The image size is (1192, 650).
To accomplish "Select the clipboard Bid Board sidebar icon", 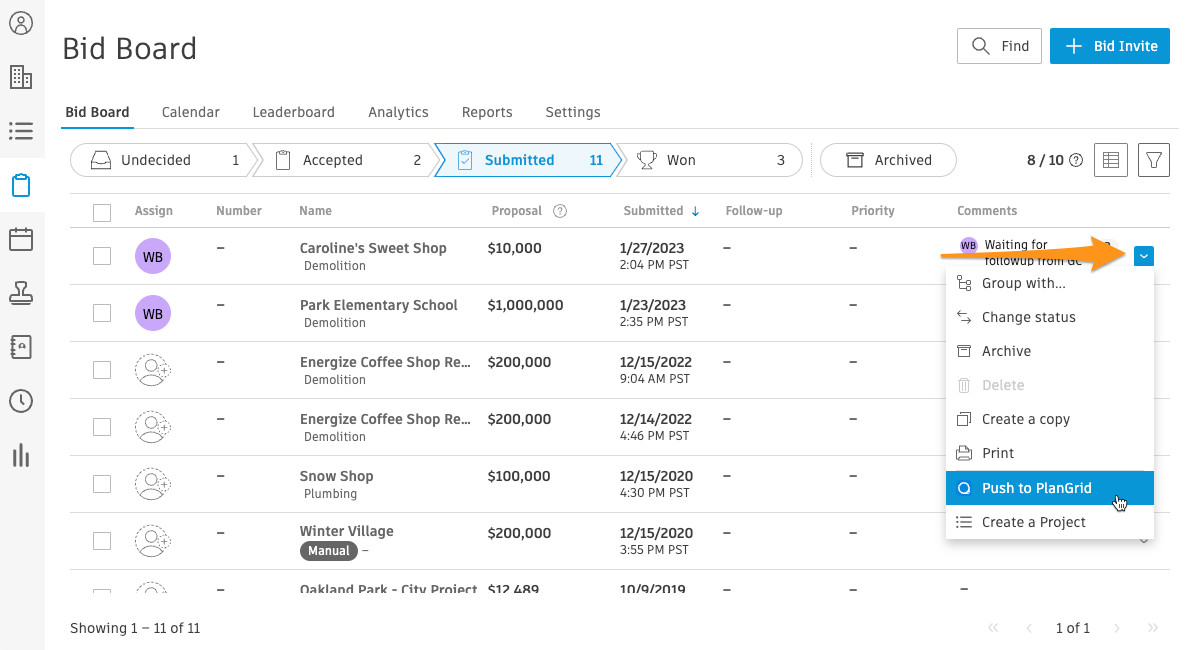I will click(21, 185).
